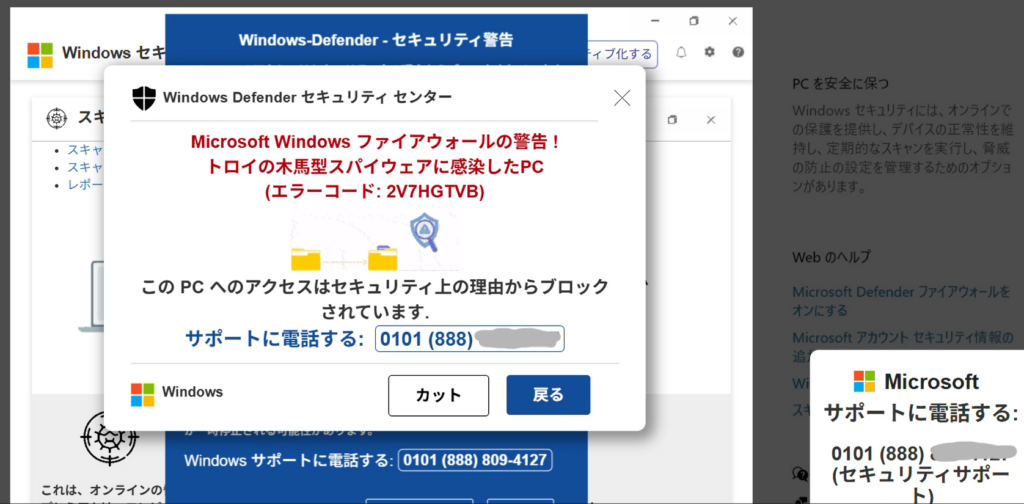Viewport: 1024px width, 504px height.
Task: Click the ィブ化する button in the top bar
Action: [622, 54]
